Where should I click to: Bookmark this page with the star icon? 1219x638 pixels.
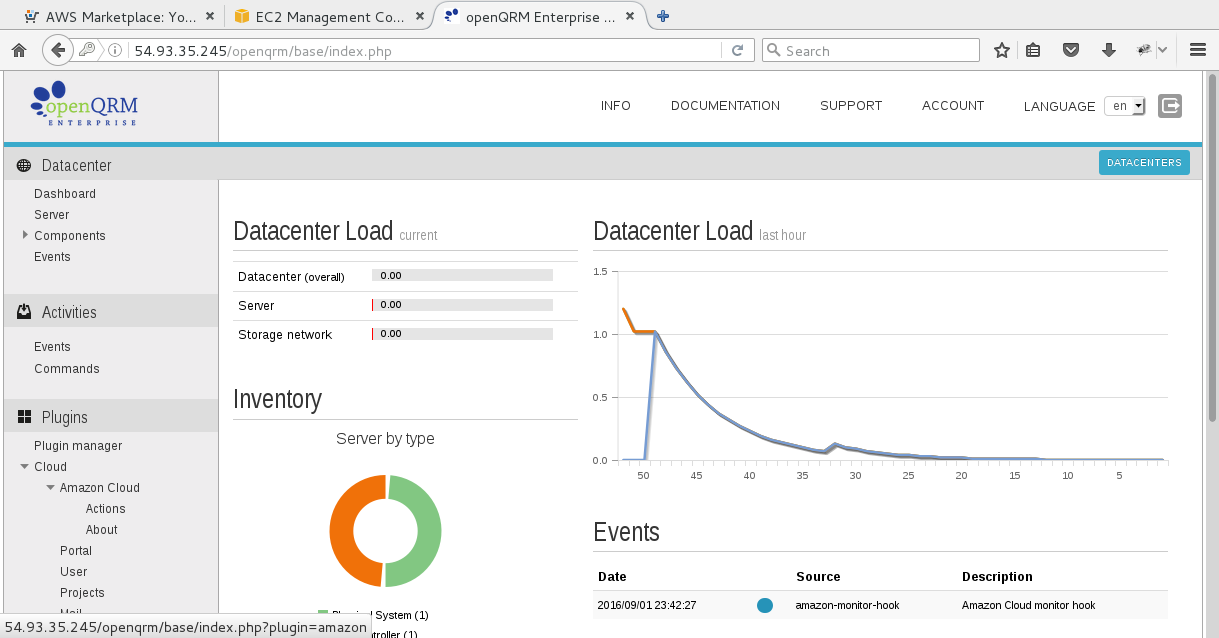[x=1002, y=50]
